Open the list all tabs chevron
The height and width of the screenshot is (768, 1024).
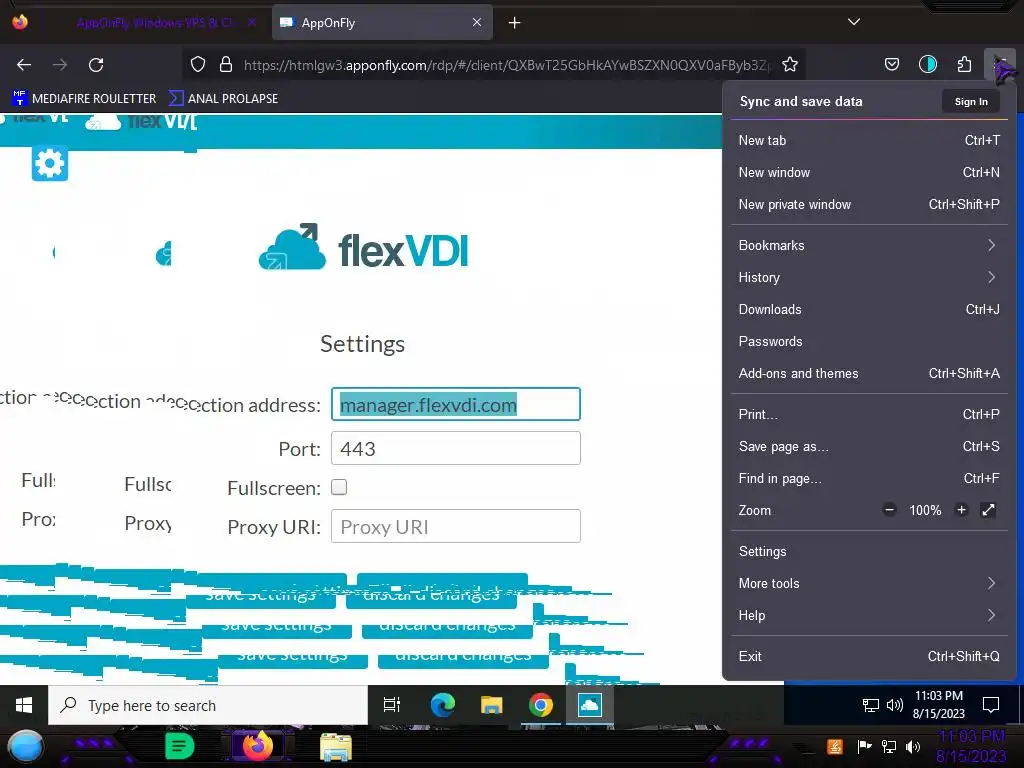tap(854, 22)
